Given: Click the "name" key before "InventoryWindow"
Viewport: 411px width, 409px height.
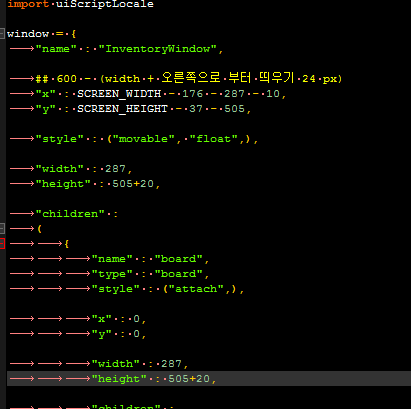Looking at the screenshot, I should [56, 49].
